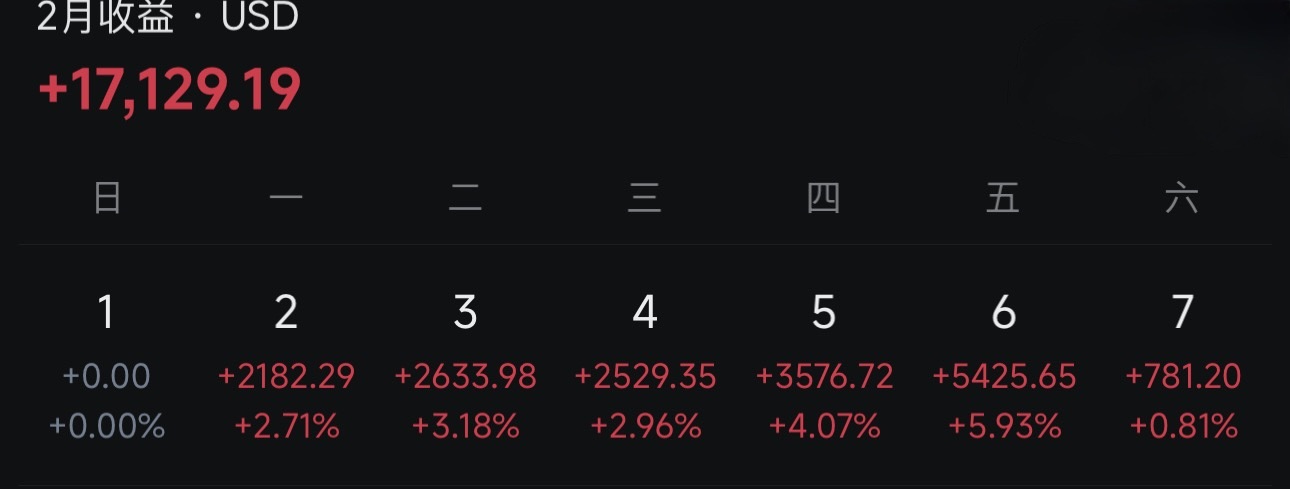Image resolution: width=1290 pixels, height=489 pixels.
Task: Tap the gray +0.00 profit value
Action: [x=107, y=377]
